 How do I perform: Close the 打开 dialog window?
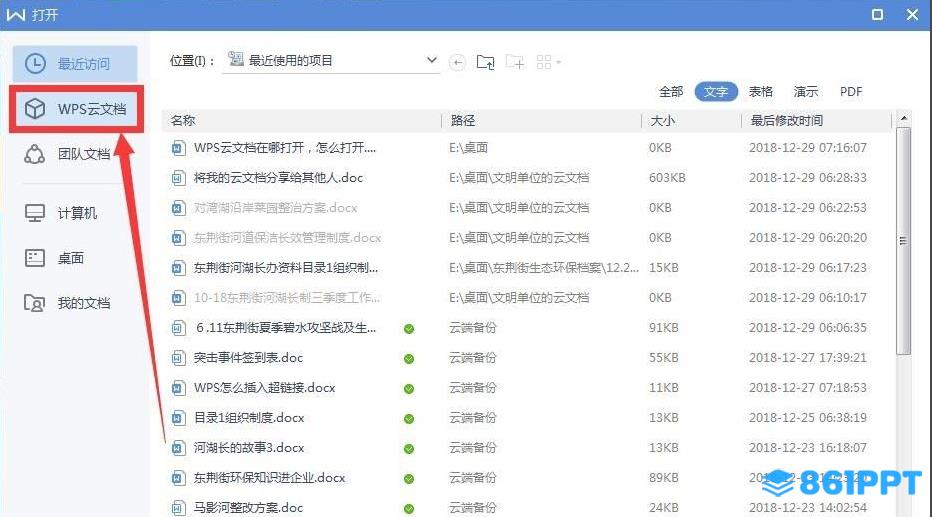[912, 14]
